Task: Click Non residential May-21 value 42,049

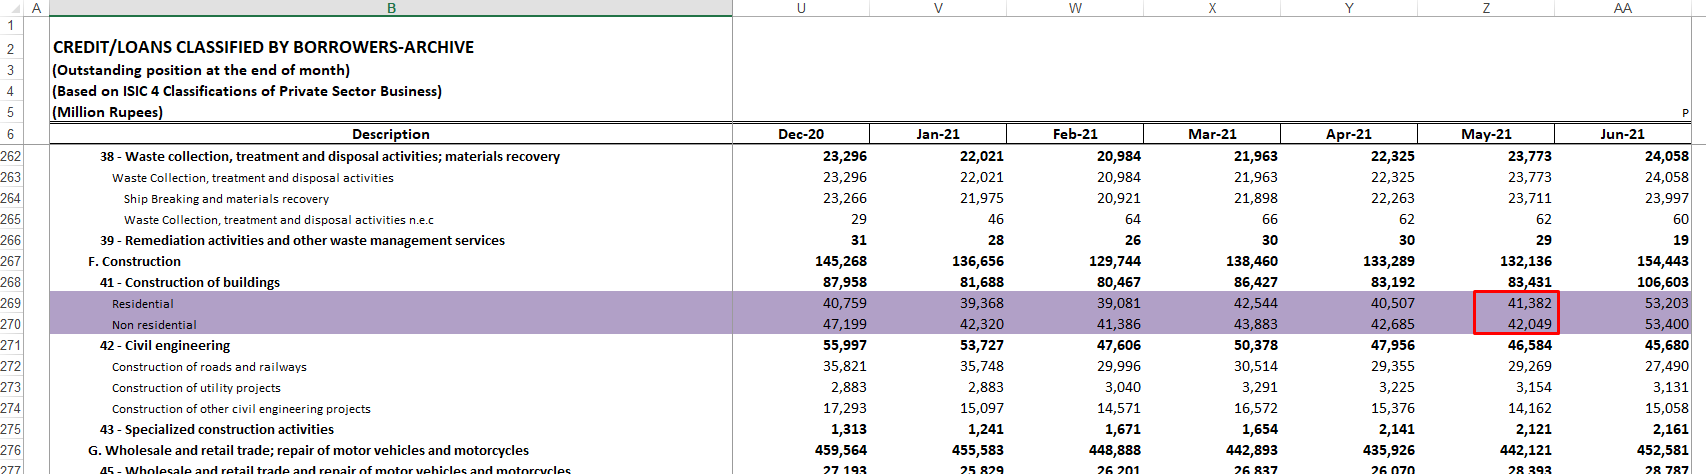Action: coord(1529,324)
